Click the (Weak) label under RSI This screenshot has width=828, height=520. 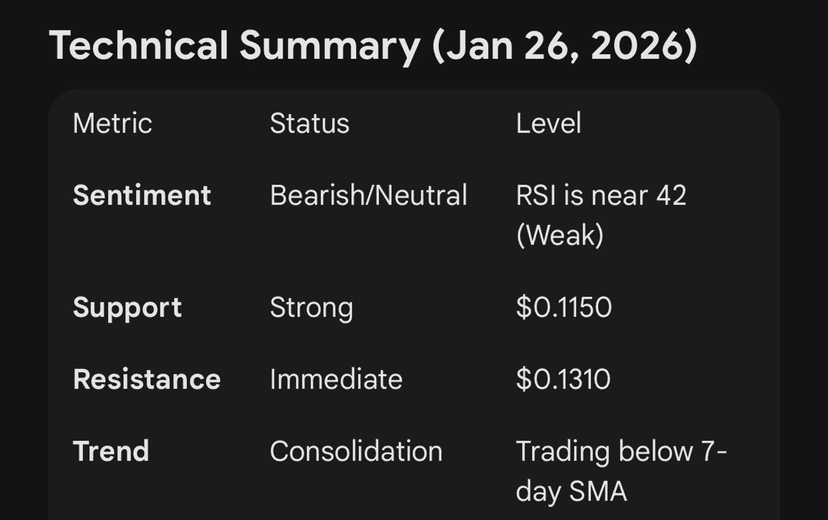point(559,235)
